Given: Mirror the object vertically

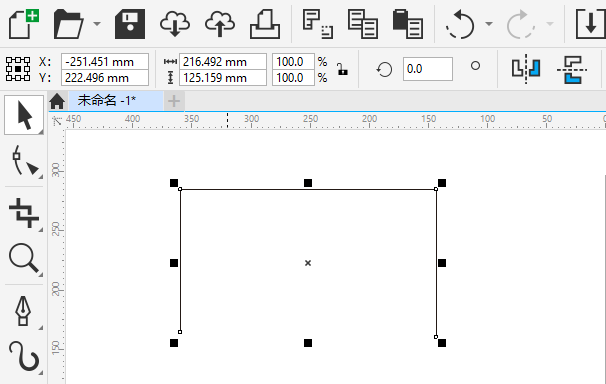Looking at the screenshot, I should (x=572, y=69).
